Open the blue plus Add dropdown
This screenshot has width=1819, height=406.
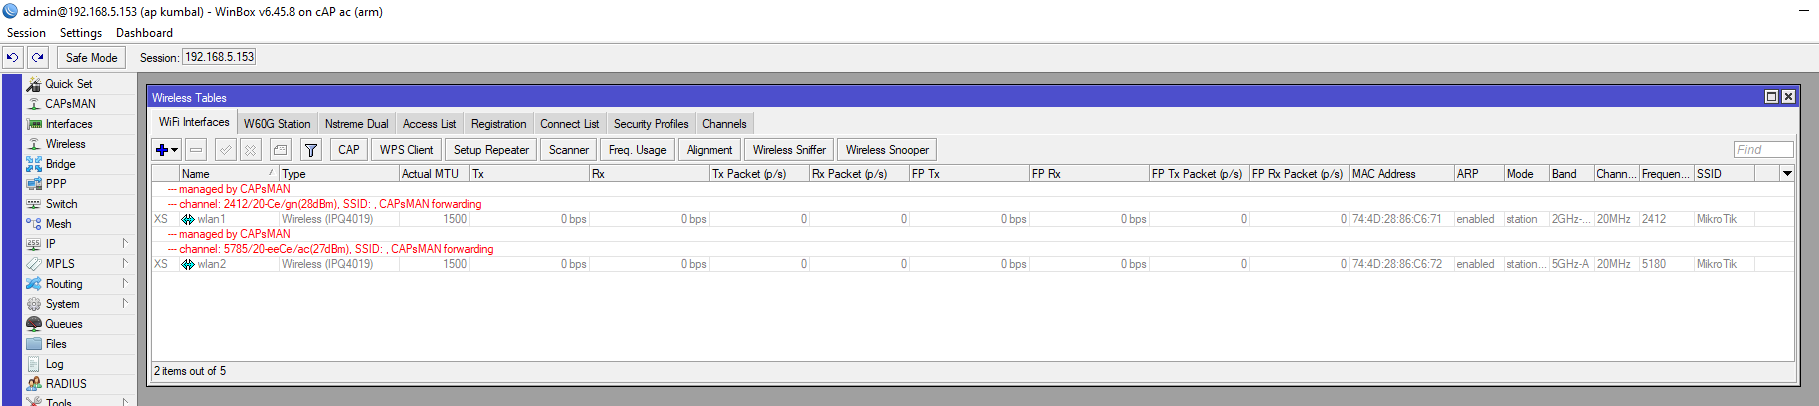[x=166, y=150]
